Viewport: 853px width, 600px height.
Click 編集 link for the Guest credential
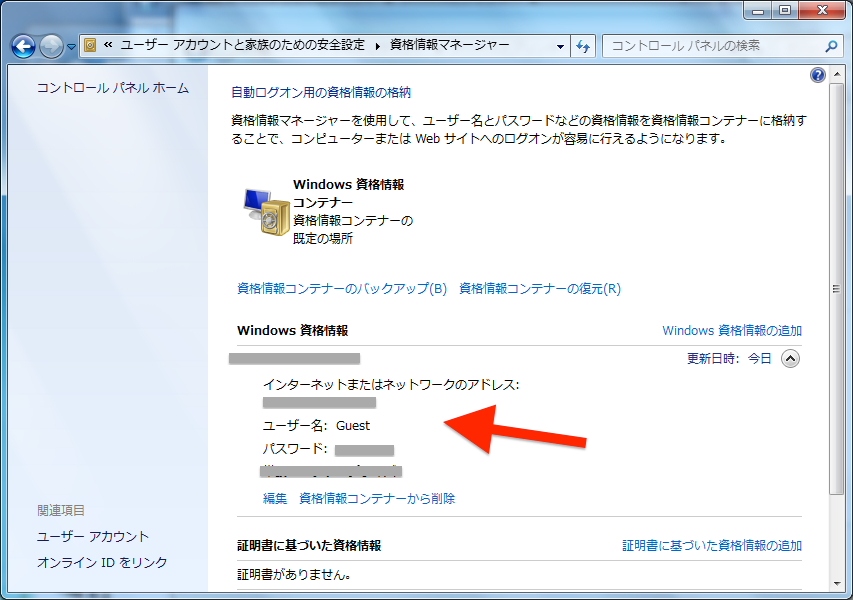click(x=275, y=498)
